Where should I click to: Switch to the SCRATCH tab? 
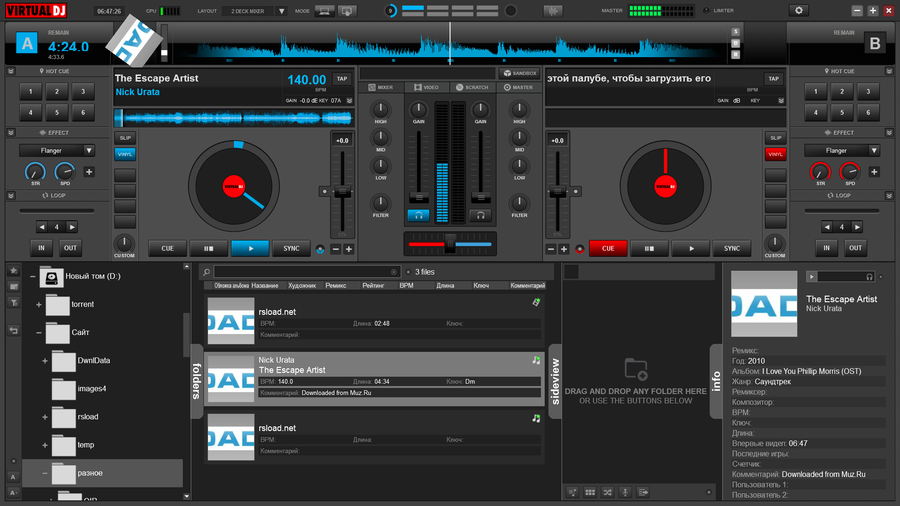(x=472, y=87)
